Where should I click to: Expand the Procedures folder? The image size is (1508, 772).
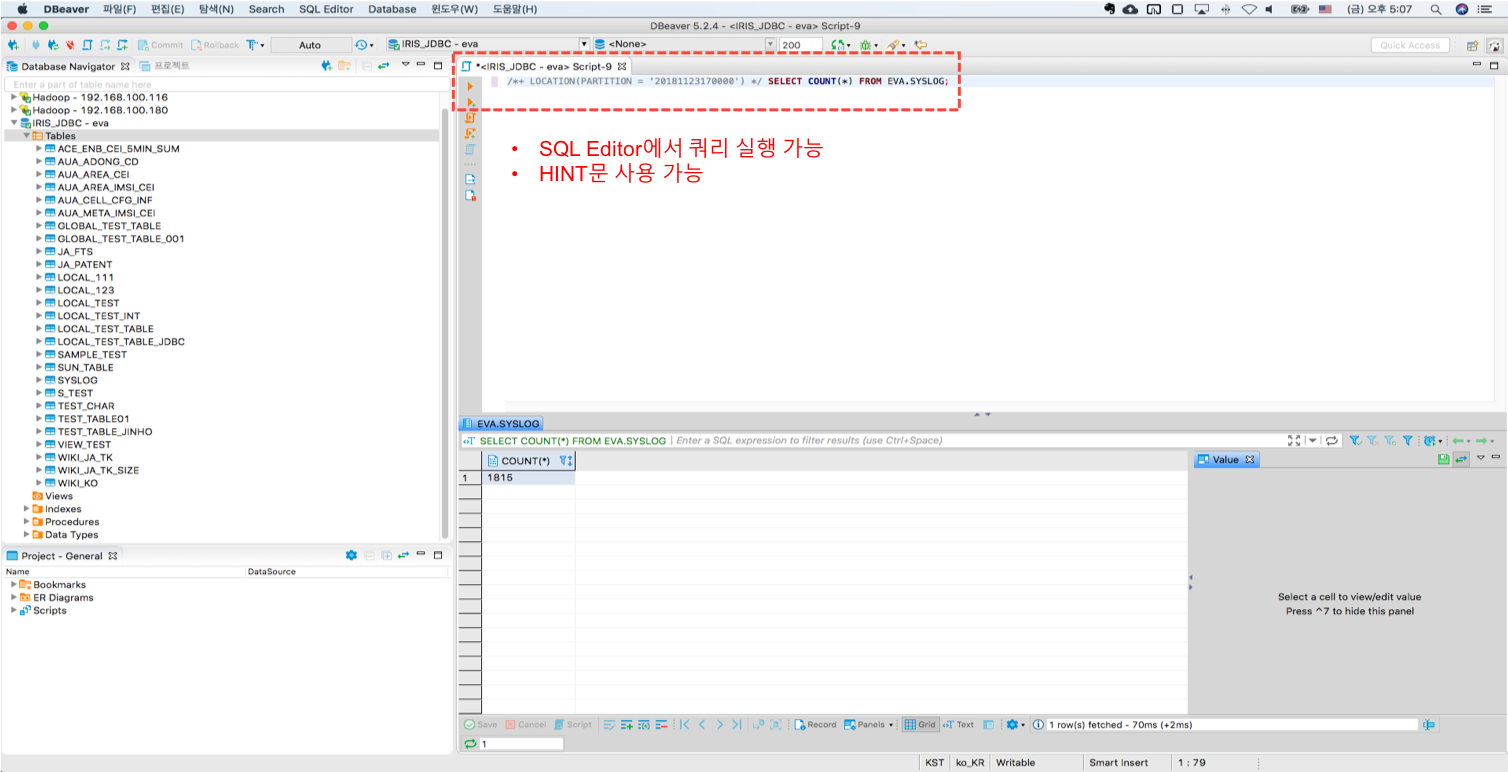[26, 522]
